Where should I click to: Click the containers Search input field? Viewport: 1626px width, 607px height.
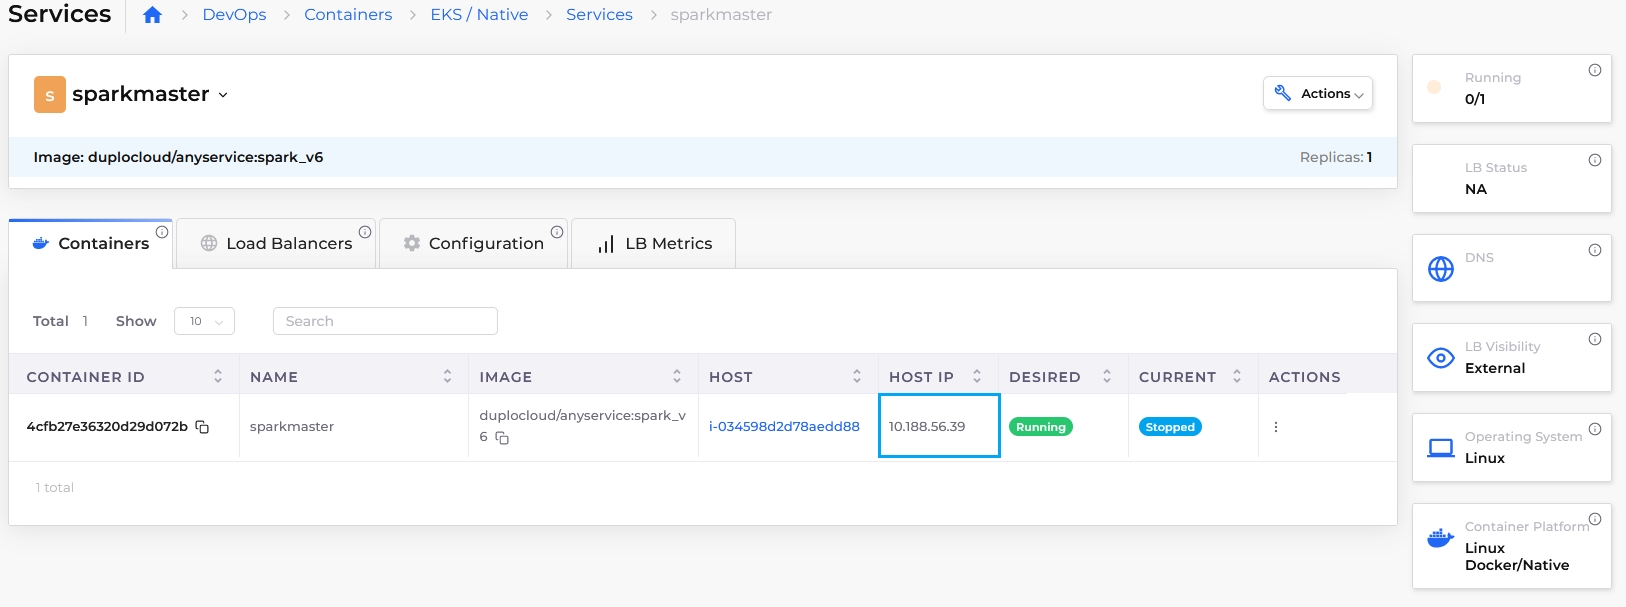385,321
